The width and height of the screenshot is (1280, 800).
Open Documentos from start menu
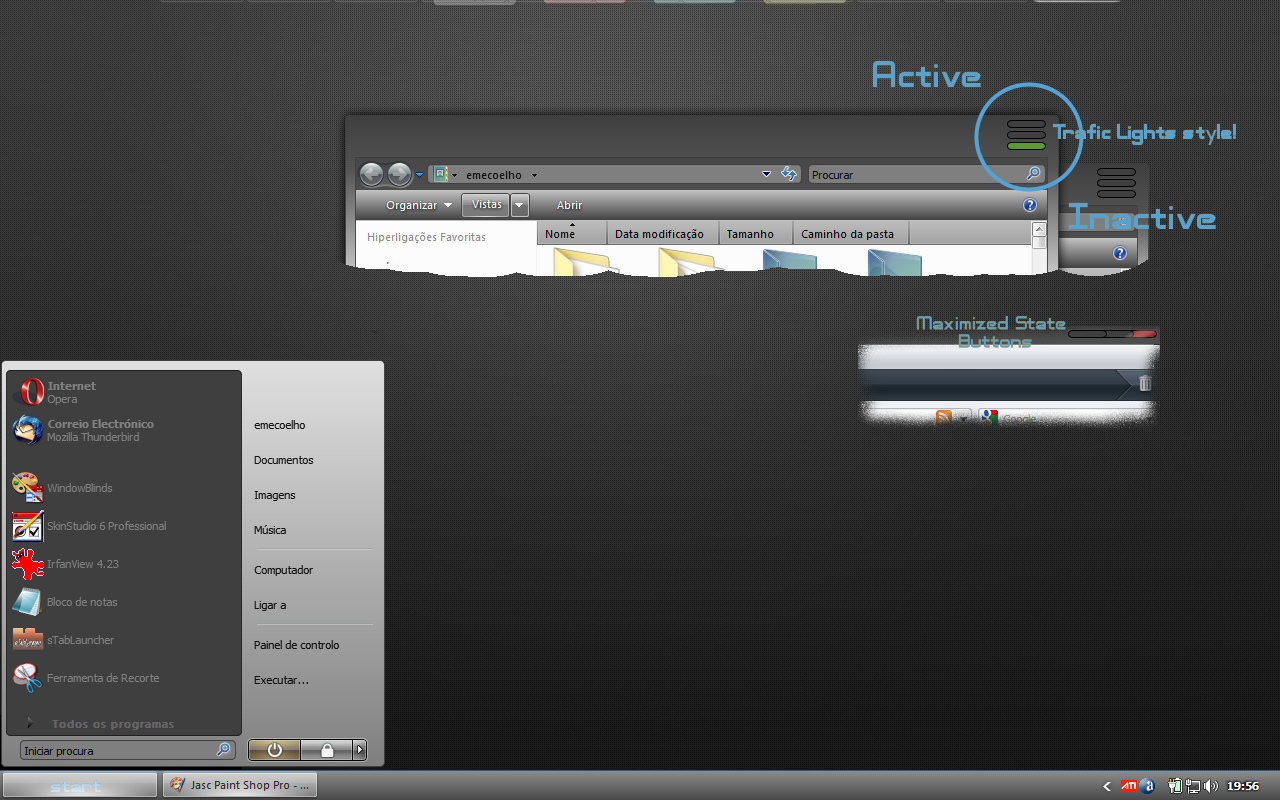[284, 460]
